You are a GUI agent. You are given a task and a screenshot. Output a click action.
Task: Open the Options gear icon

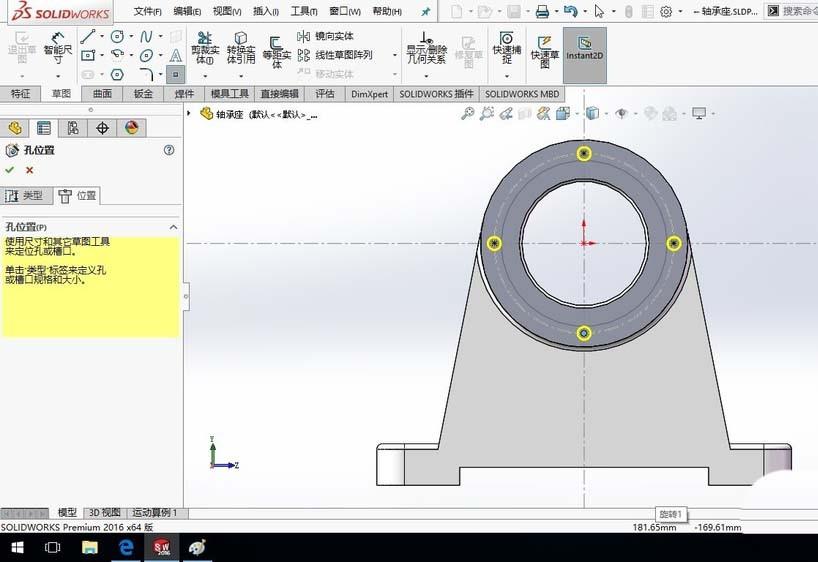(x=666, y=11)
